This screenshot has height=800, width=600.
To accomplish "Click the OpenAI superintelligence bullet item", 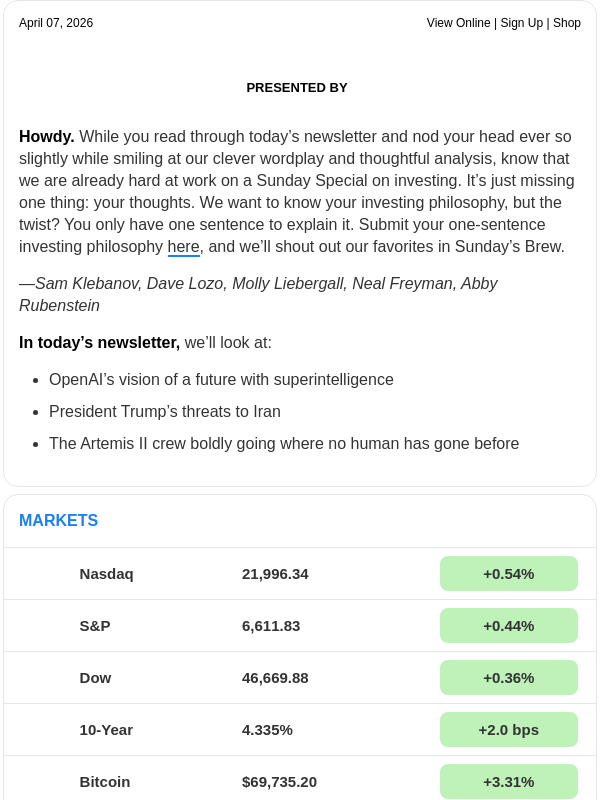I will pos(221,380).
